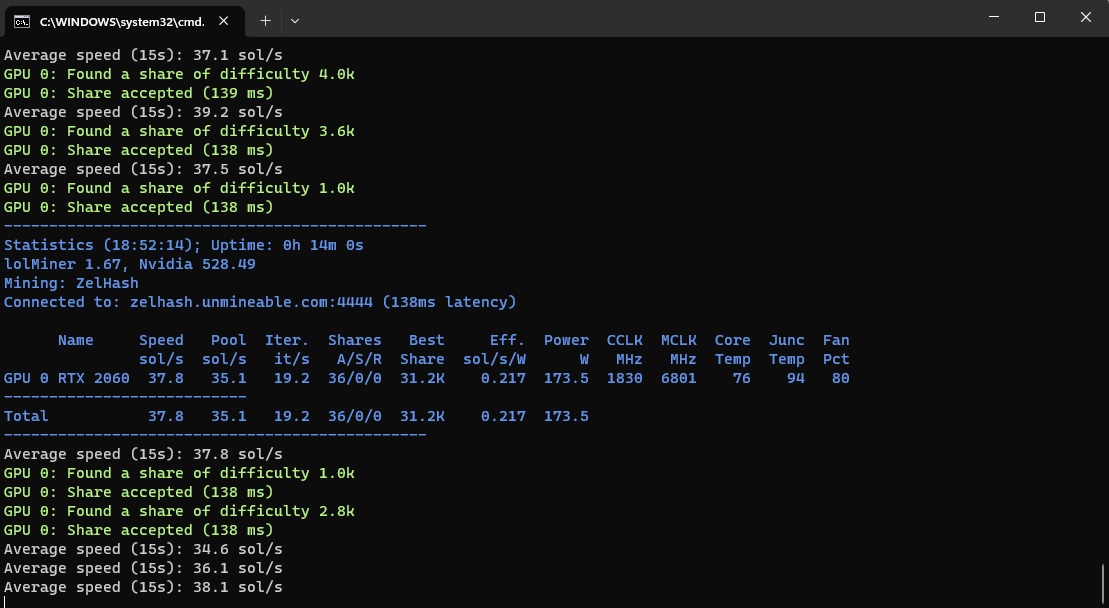Screen dimensions: 1109x608
Task: Maximize the terminal window
Action: click(1040, 17)
